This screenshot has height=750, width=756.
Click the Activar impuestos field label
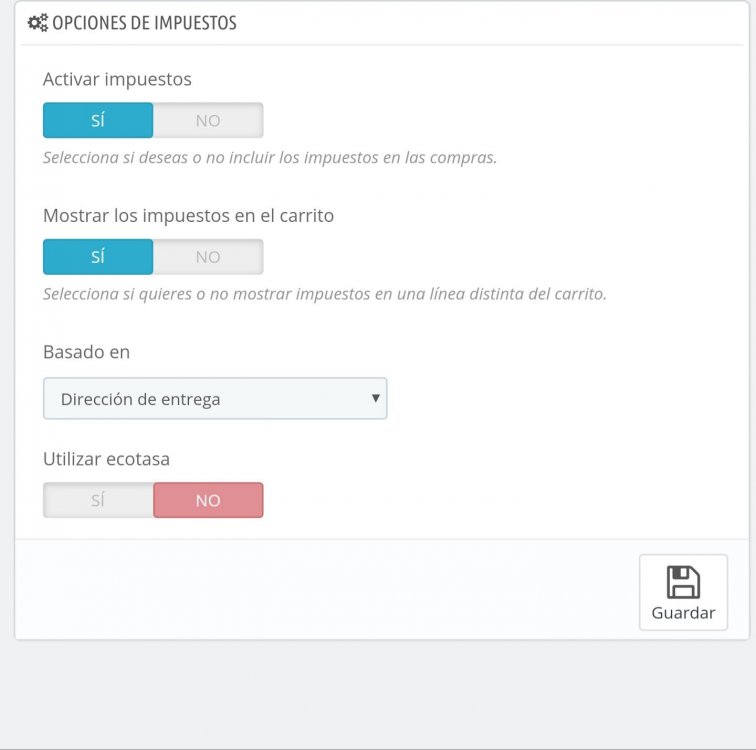pos(117,78)
